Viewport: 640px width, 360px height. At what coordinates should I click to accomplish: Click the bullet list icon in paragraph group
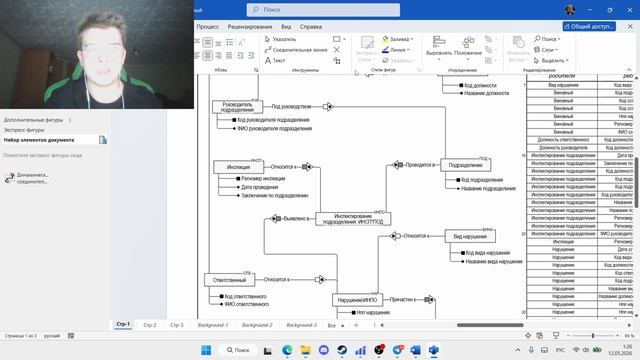coord(230,42)
